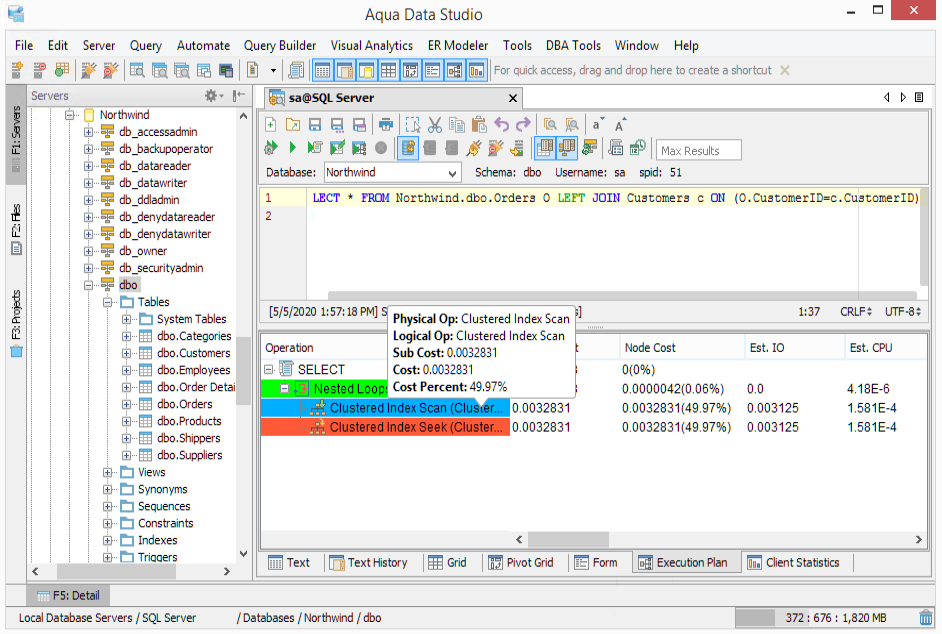This screenshot has width=942, height=634.
Task: Click the New file icon in editor toolbar
Action: click(x=271, y=125)
